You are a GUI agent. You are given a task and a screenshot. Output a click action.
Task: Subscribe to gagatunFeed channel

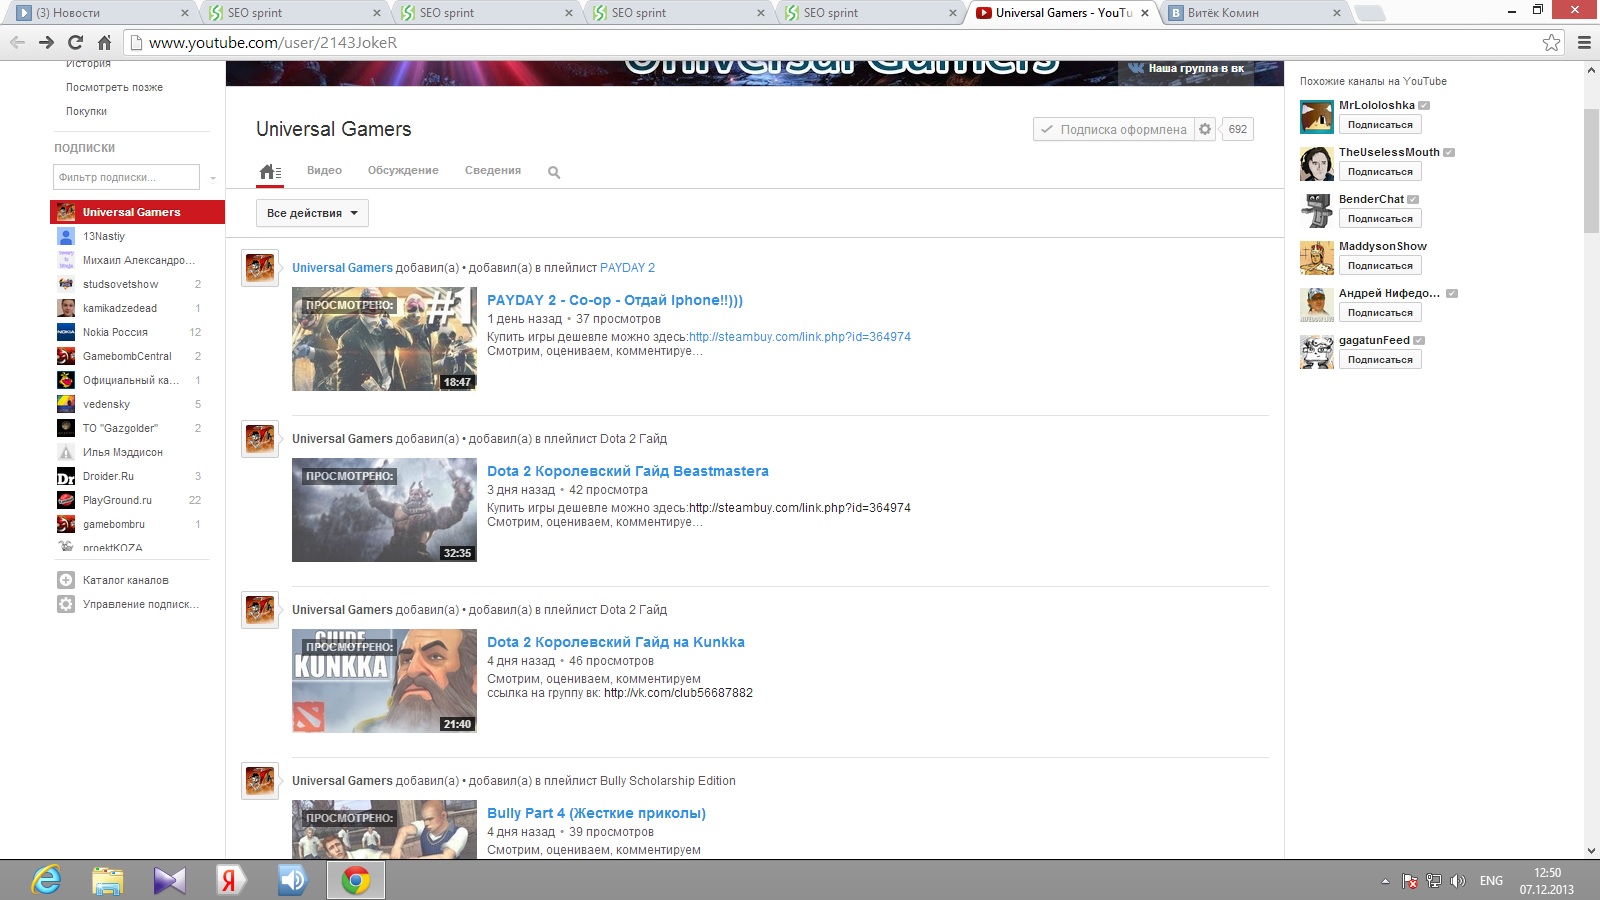1380,360
